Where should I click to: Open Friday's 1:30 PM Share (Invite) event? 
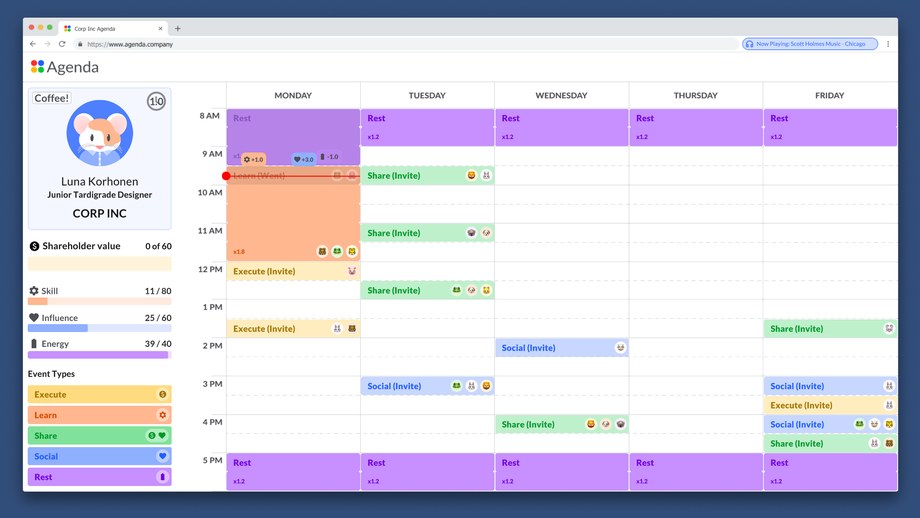pos(830,329)
